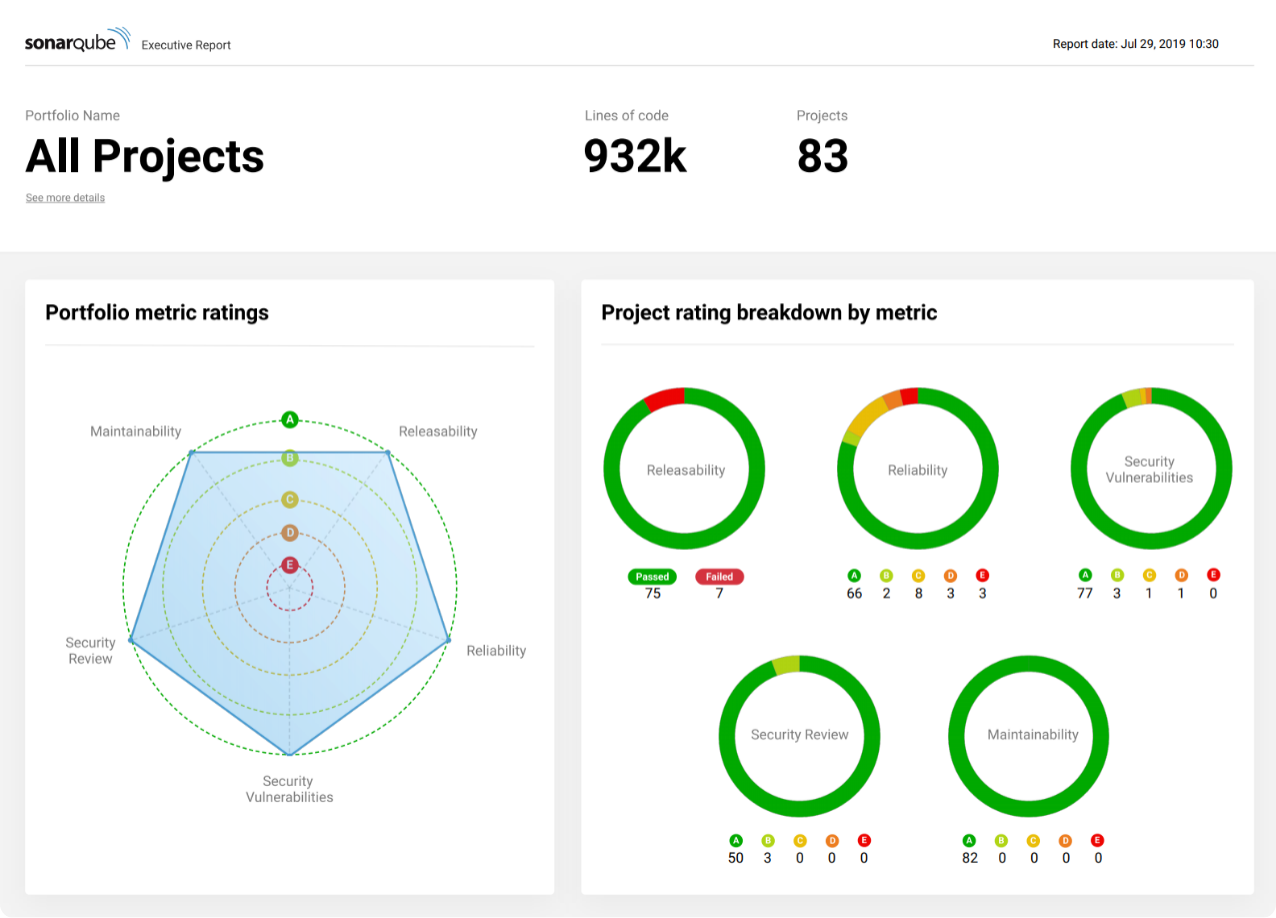Screen dimensions: 1276x918
Task: Select the D grade icon under Releasability metrics
Action: click(x=951, y=575)
